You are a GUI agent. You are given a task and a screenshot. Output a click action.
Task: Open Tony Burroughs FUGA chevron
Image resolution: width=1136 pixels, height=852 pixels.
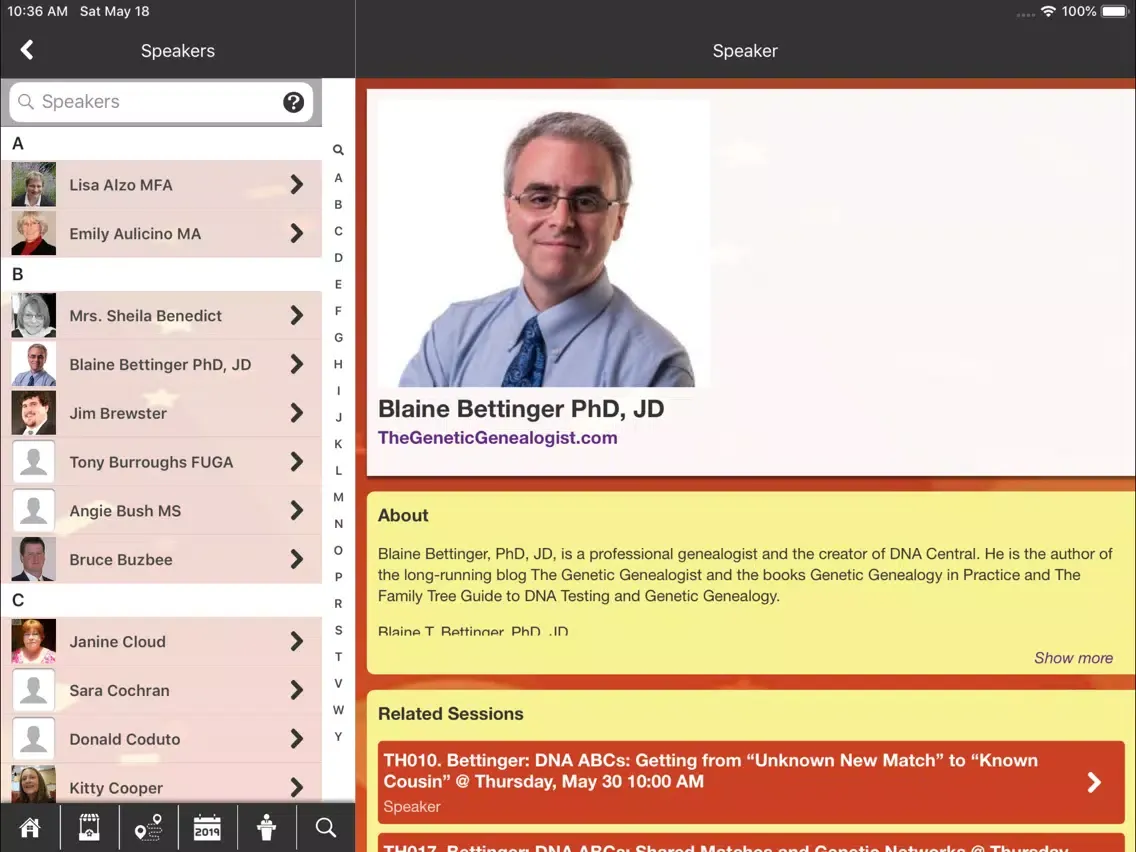(296, 462)
